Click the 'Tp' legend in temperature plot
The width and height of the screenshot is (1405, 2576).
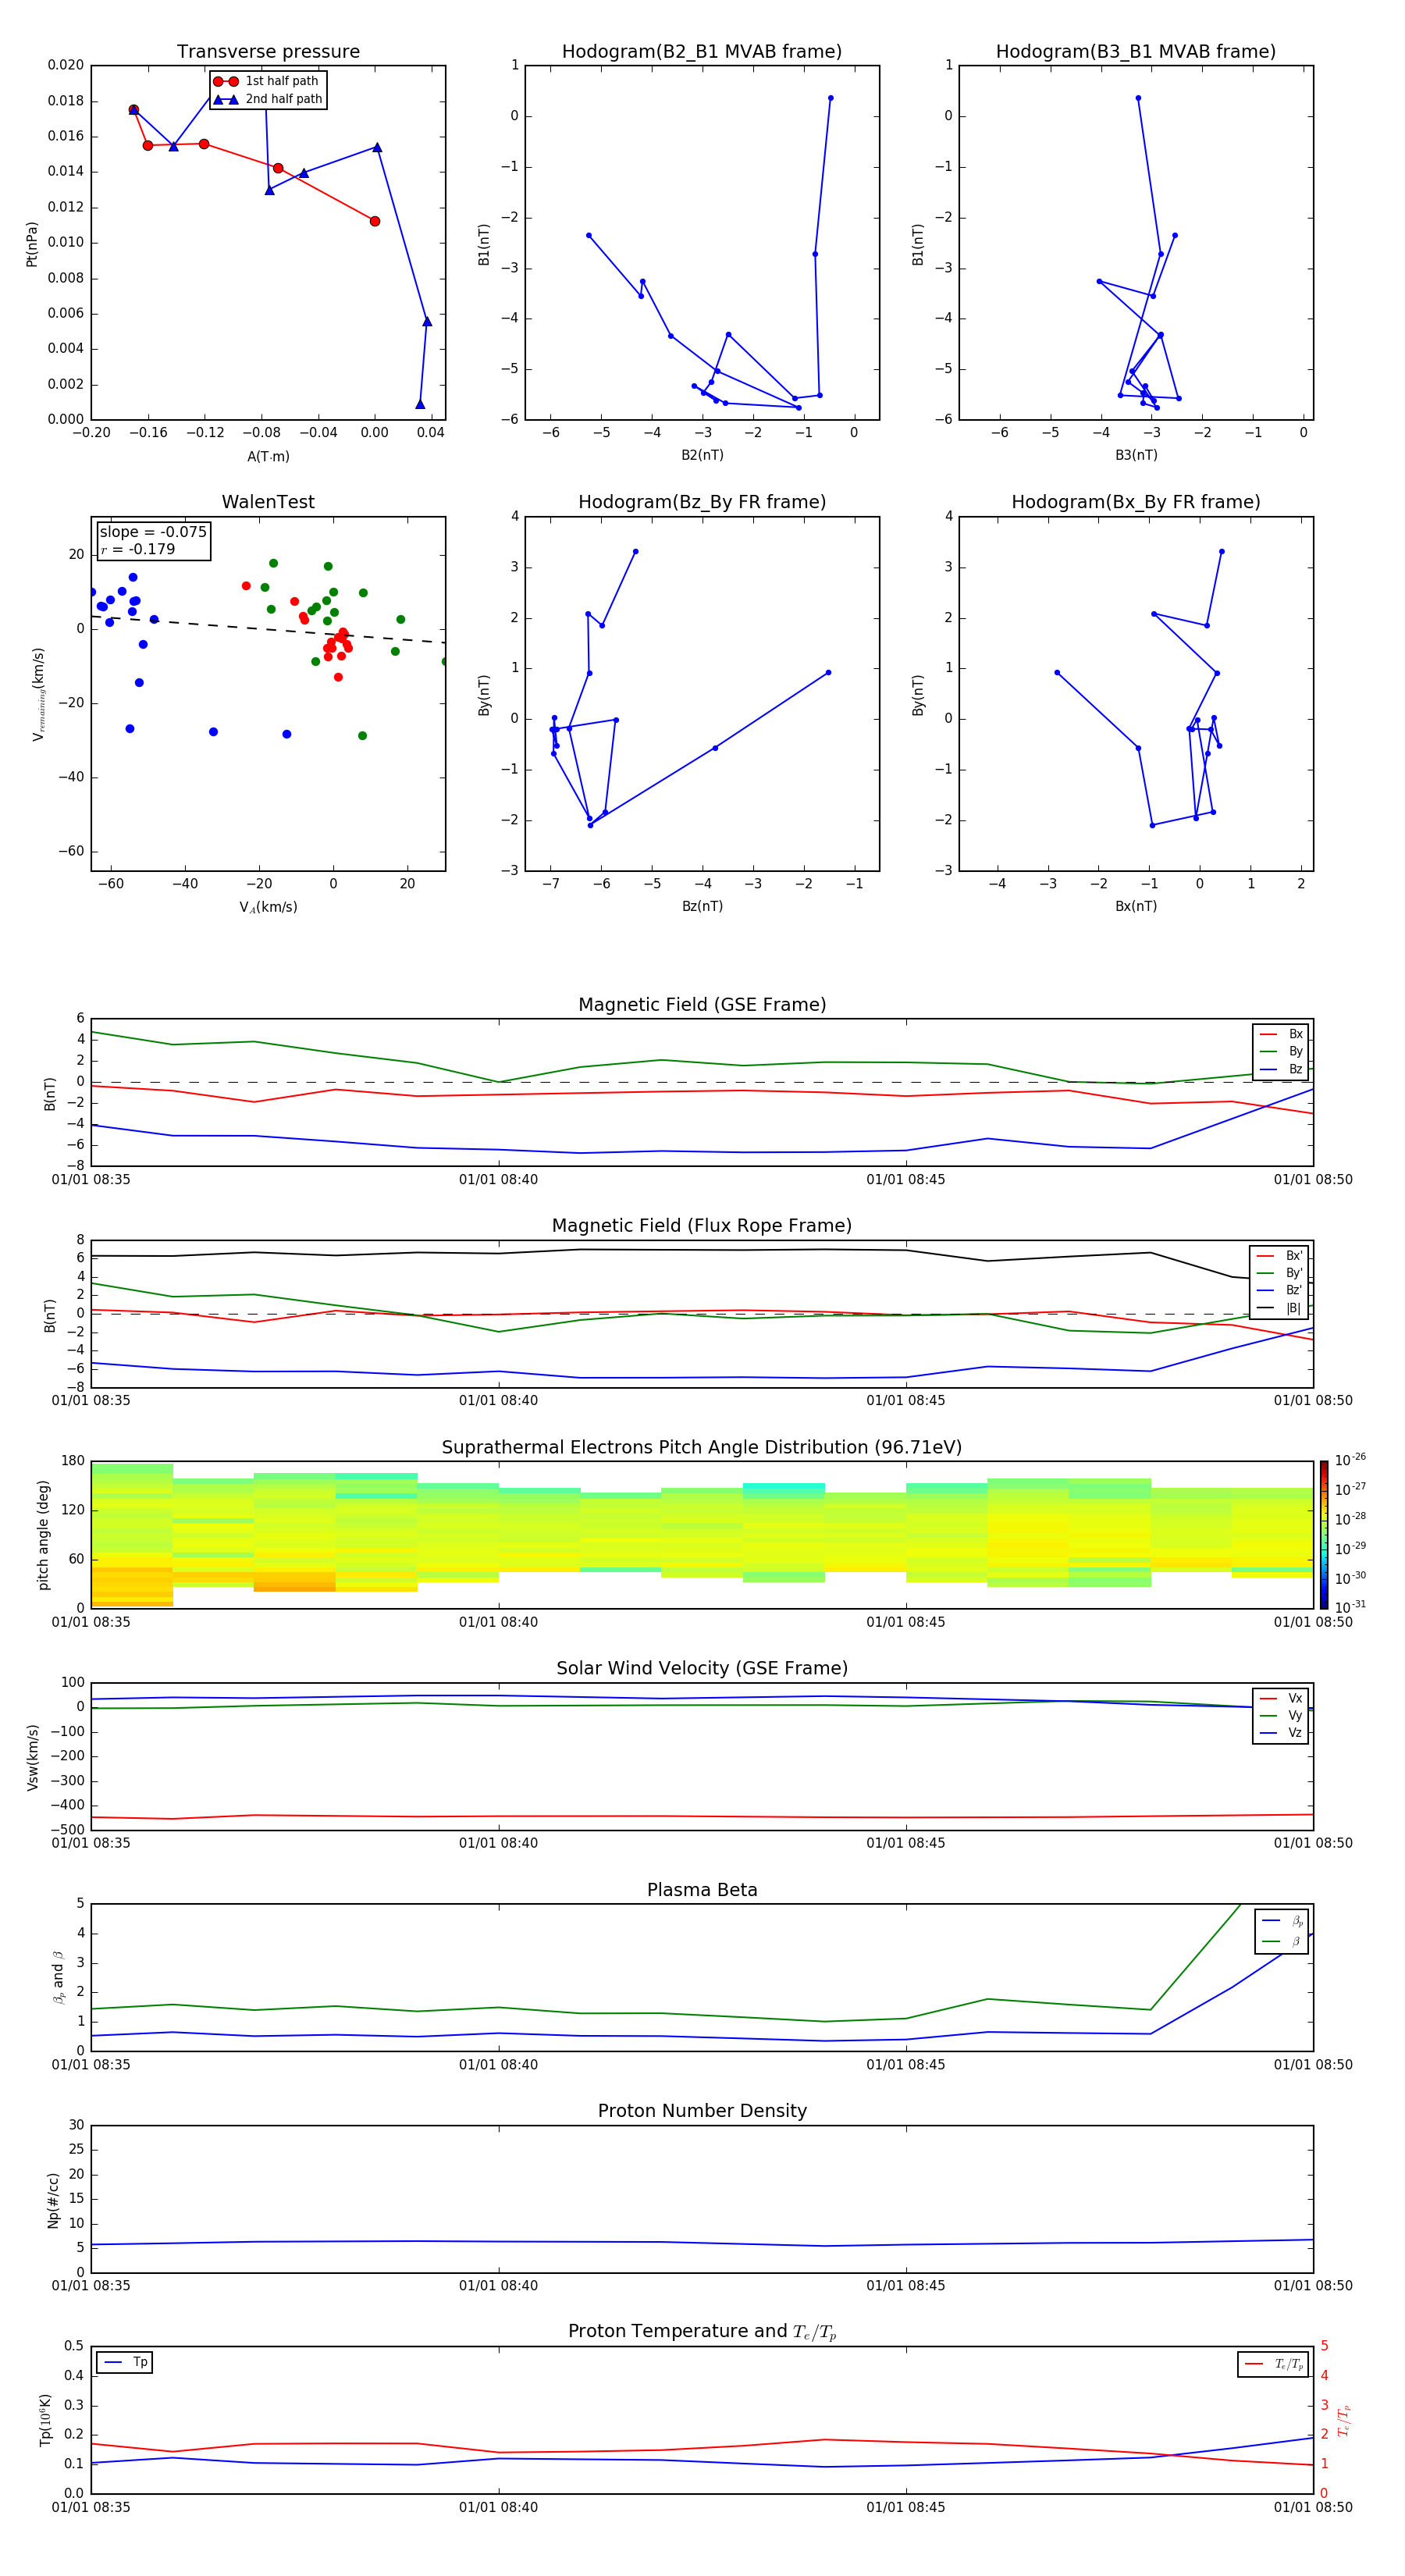pyautogui.click(x=125, y=2363)
